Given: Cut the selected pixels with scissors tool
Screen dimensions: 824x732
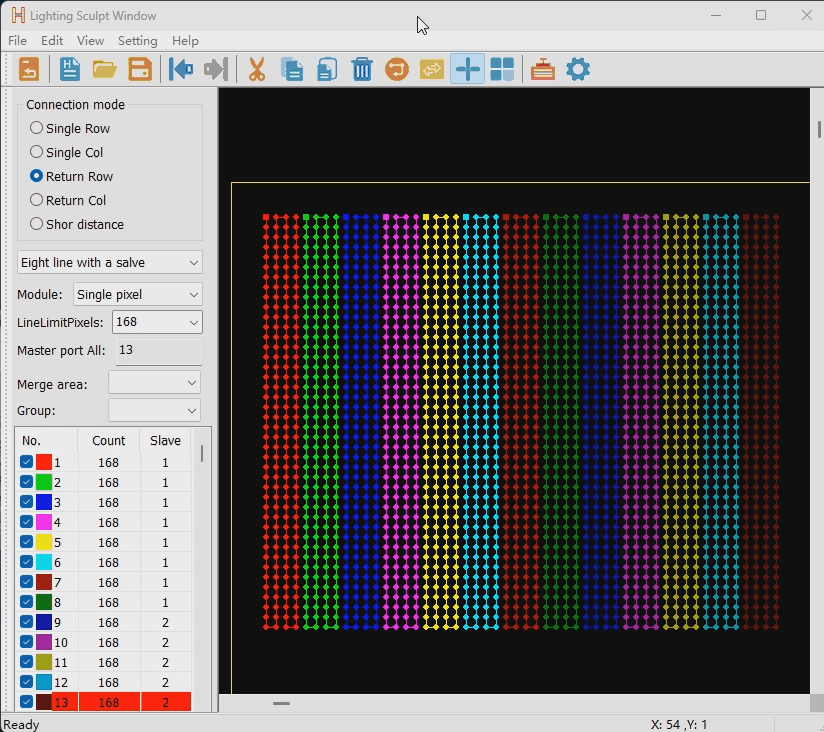Looking at the screenshot, I should (255, 69).
